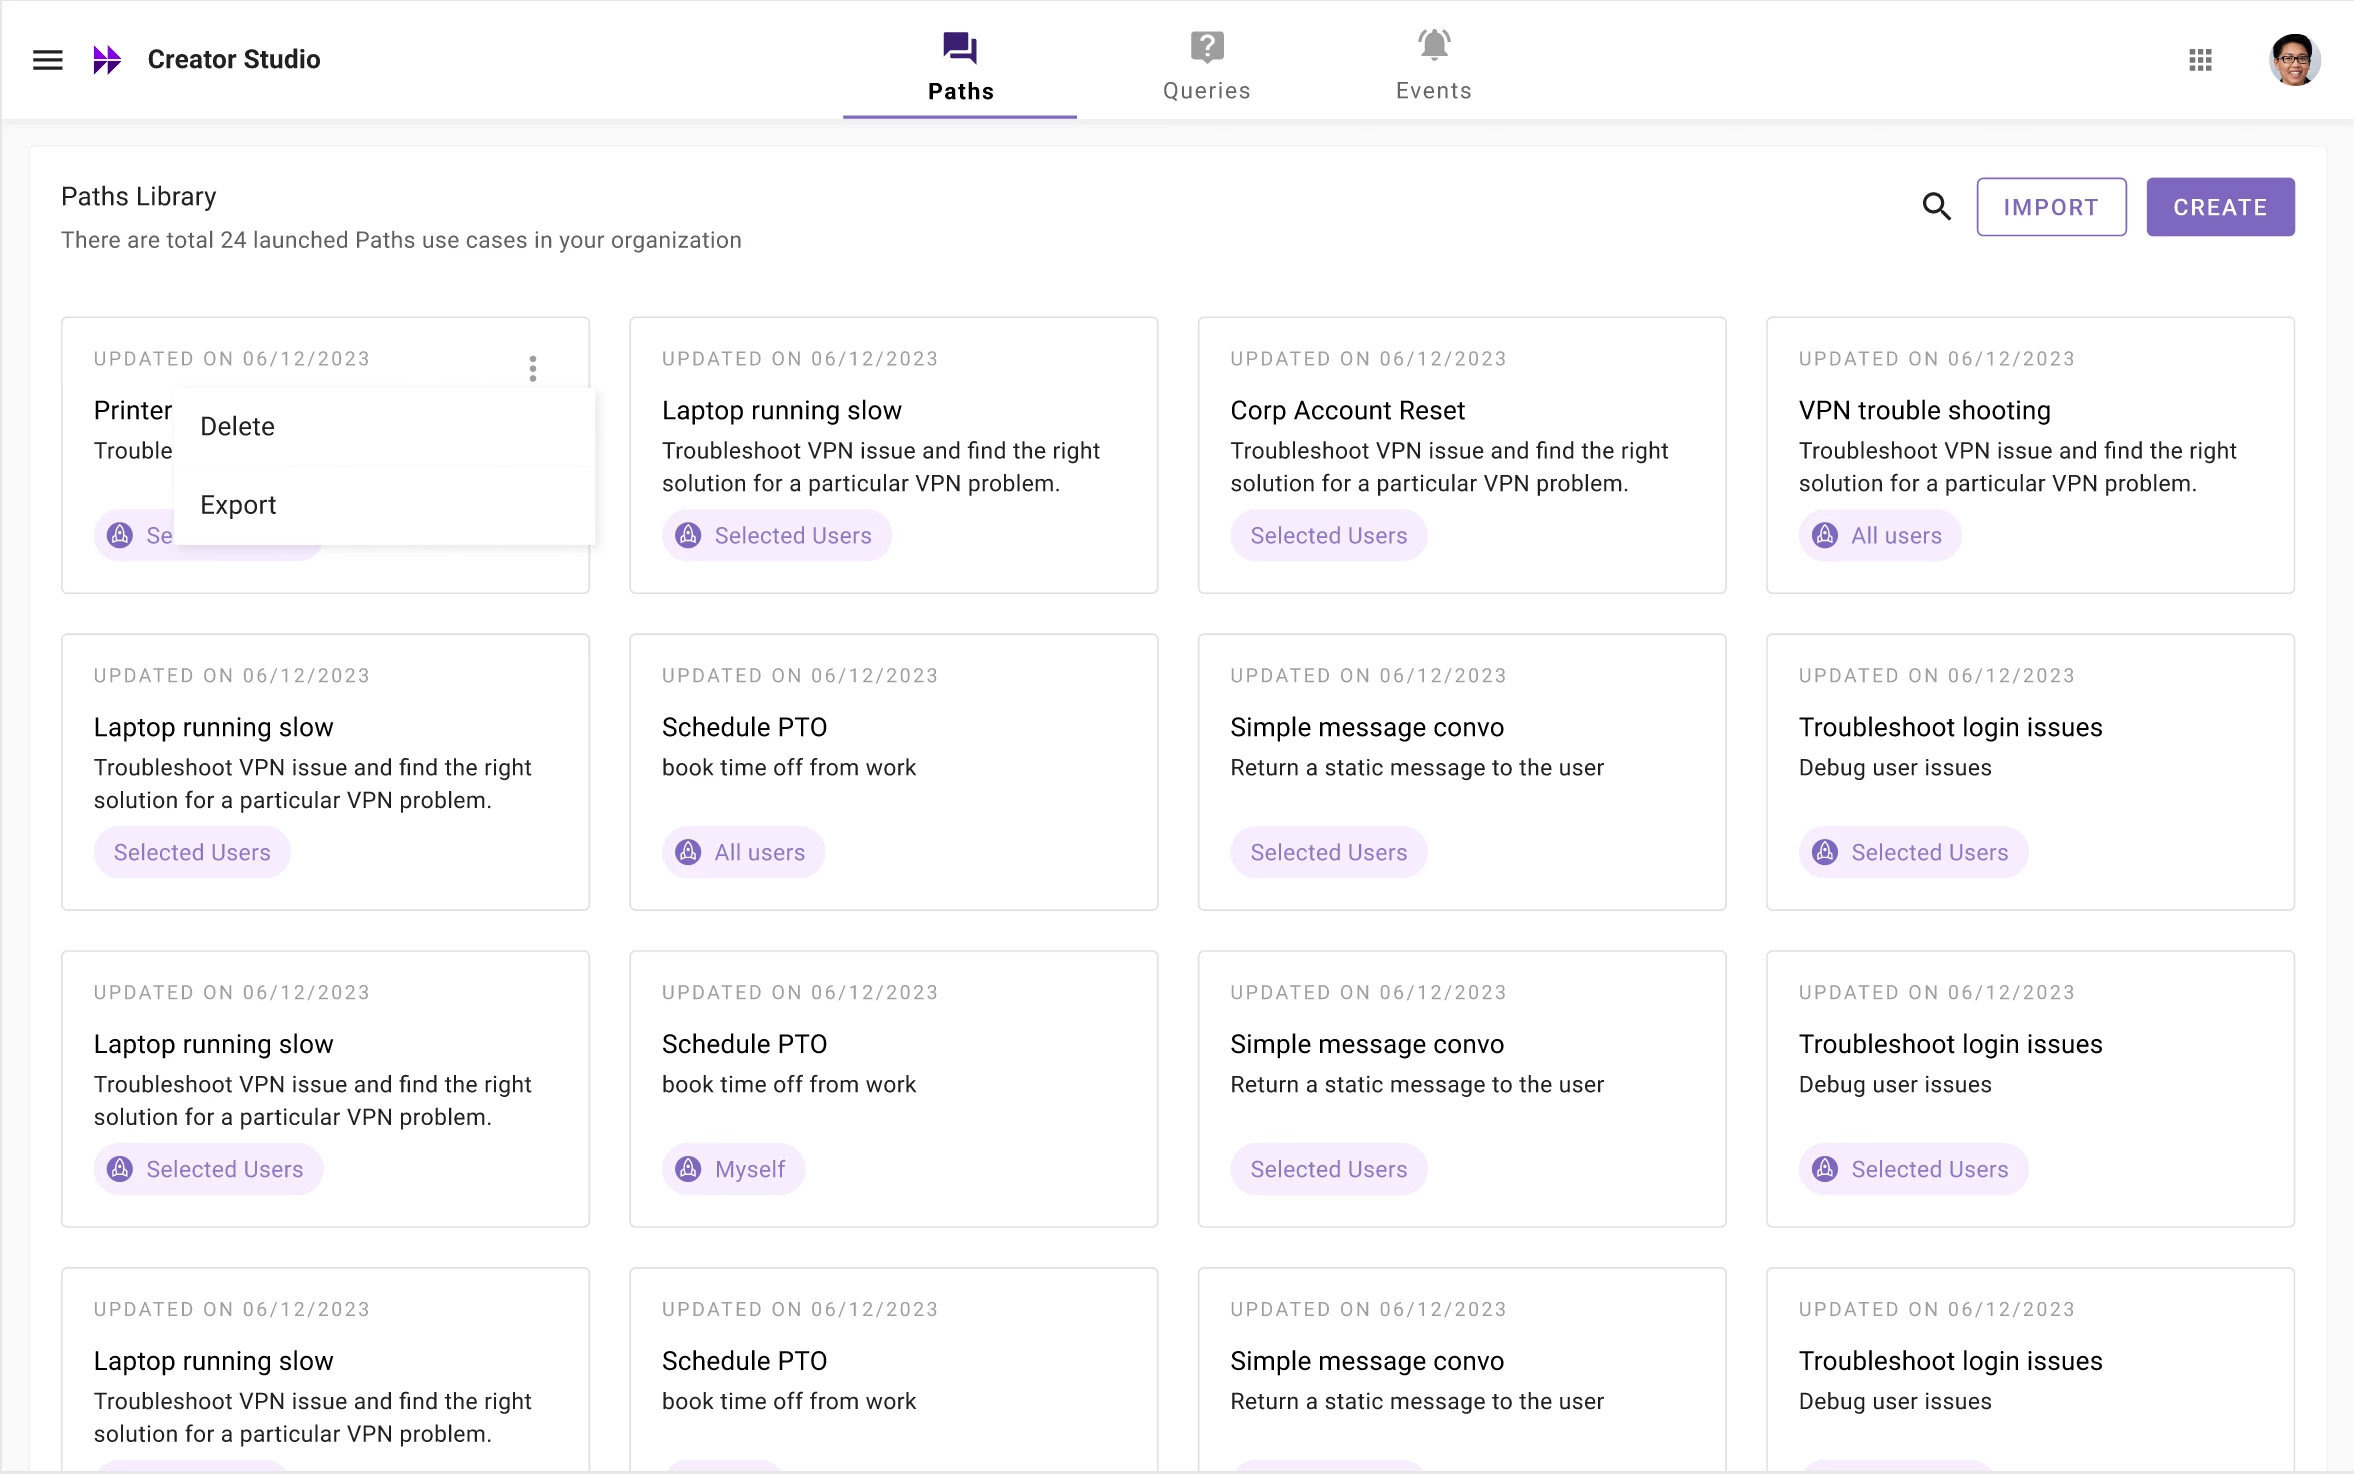Open the Corp Account Reset card
The height and width of the screenshot is (1474, 2354).
coord(1347,411)
